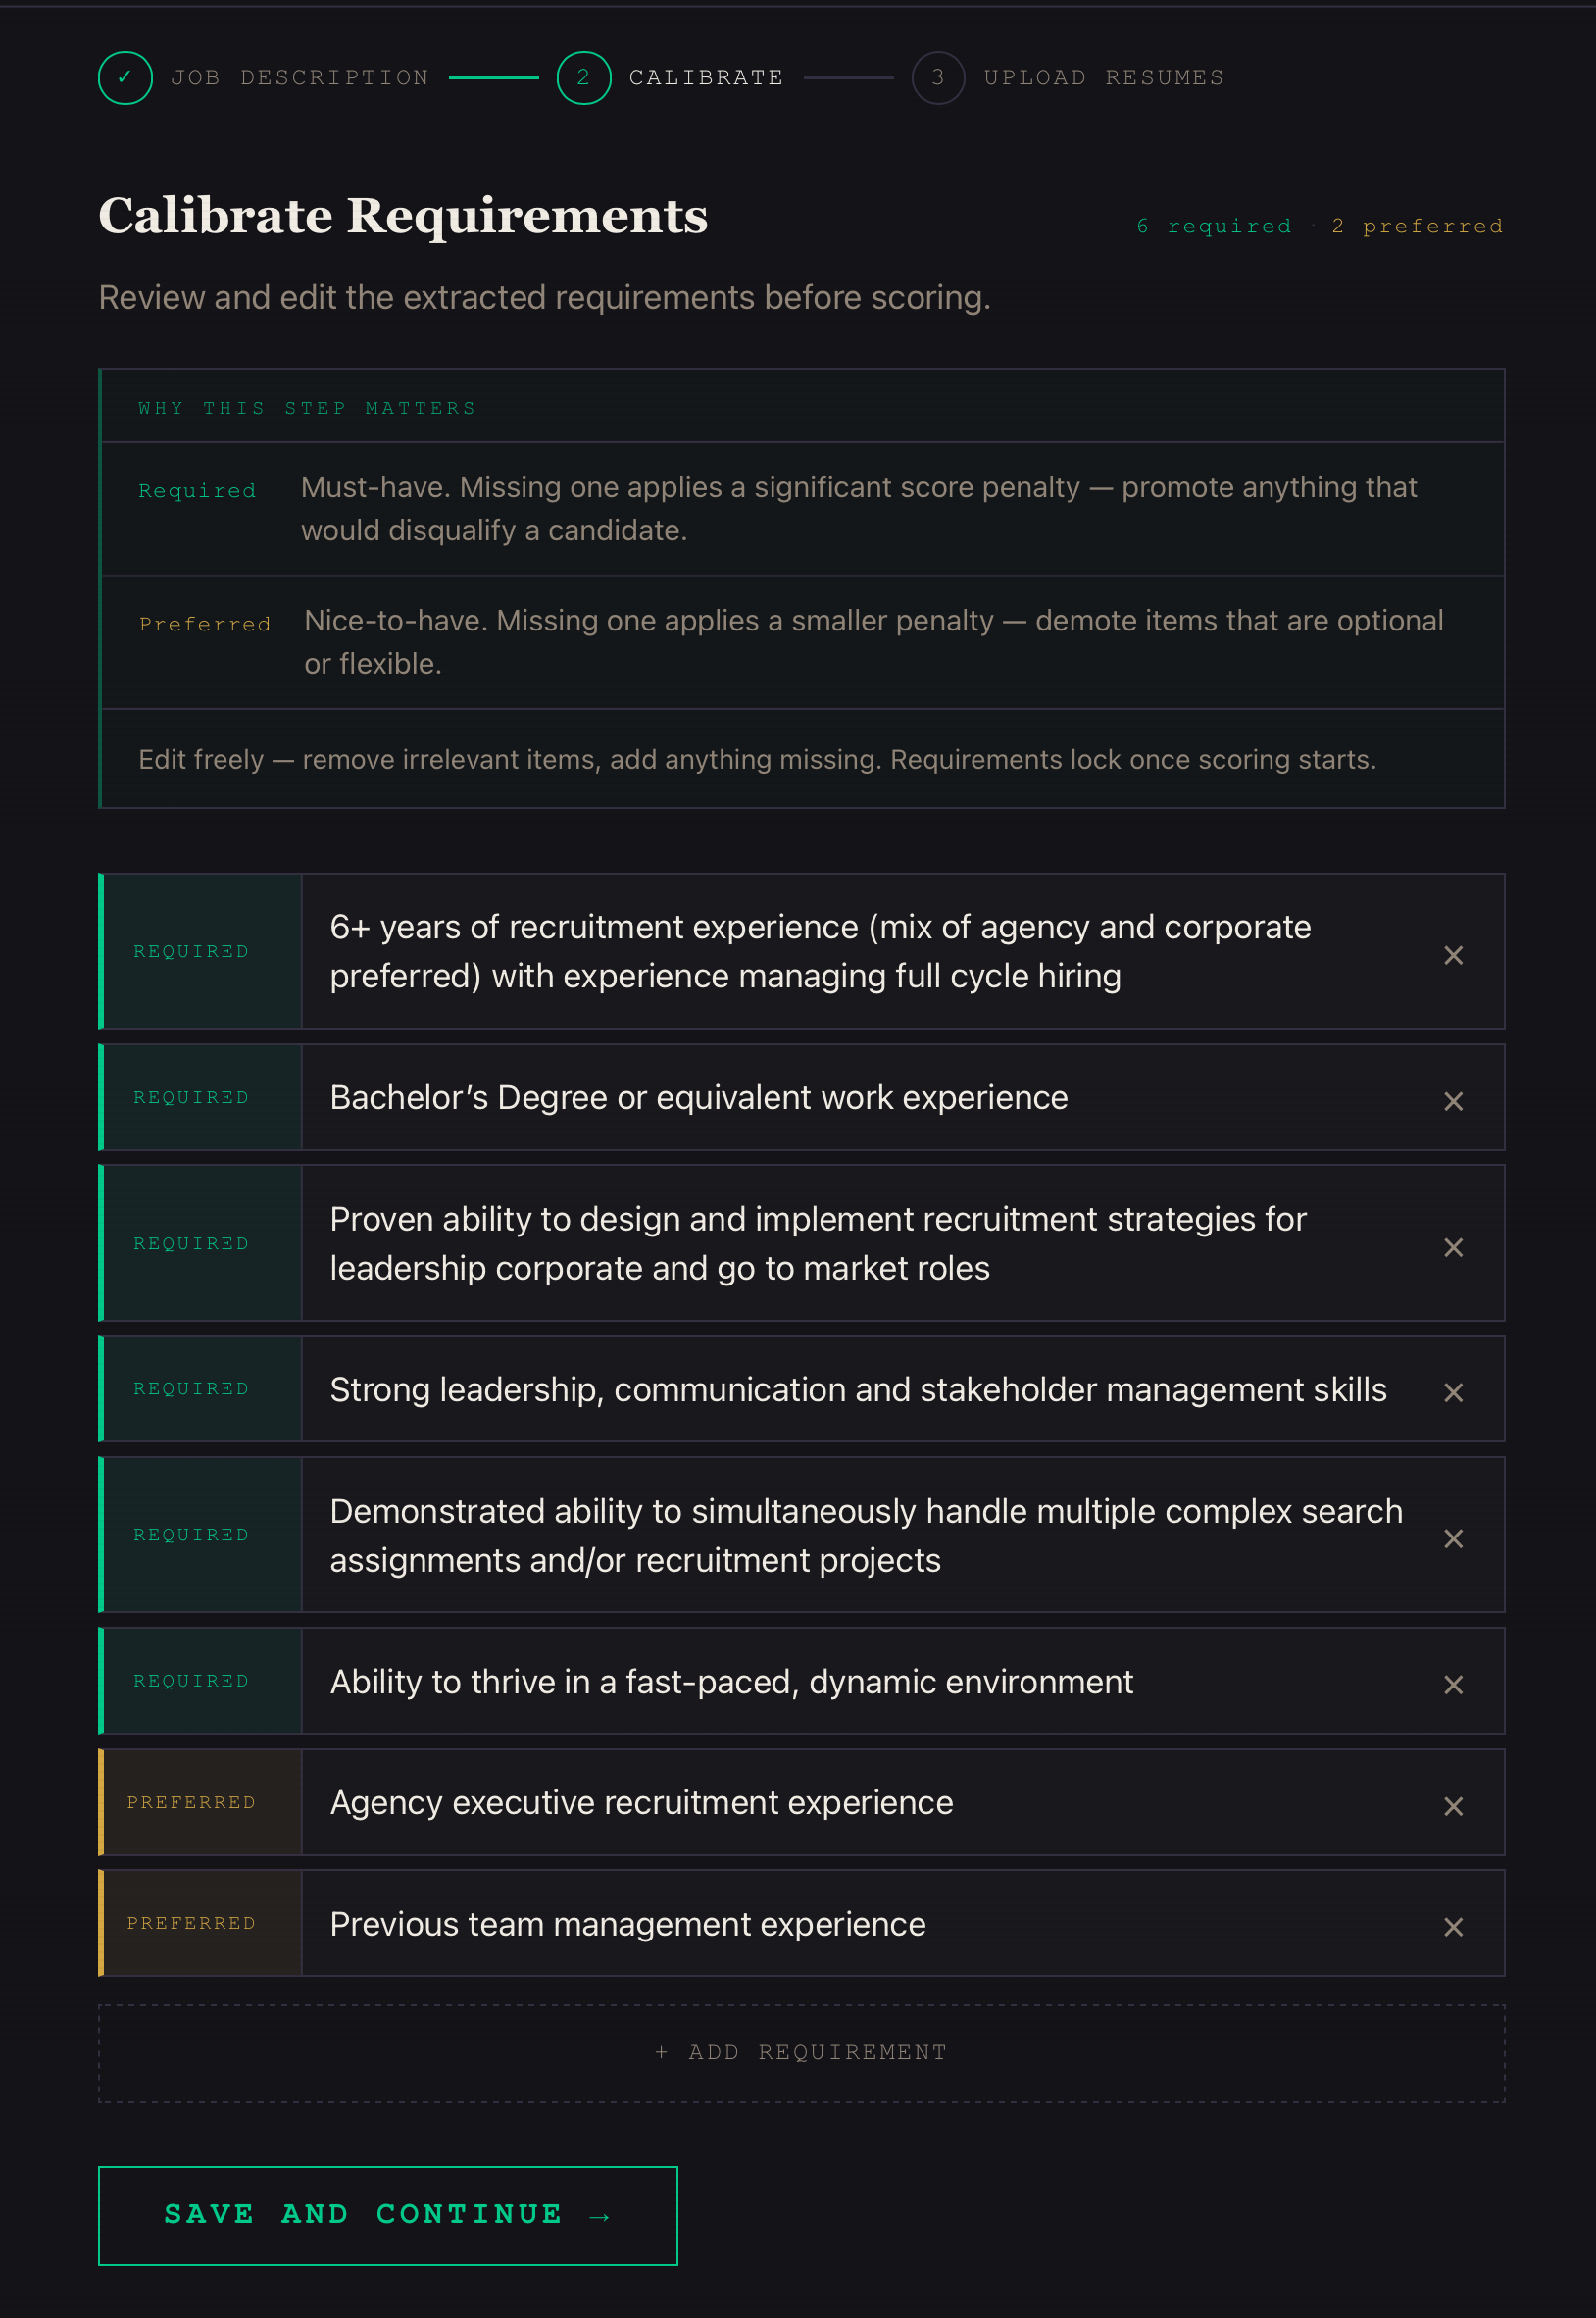Remove the 6+ years recruitment experience requirement
This screenshot has width=1596, height=2318.
point(1453,955)
